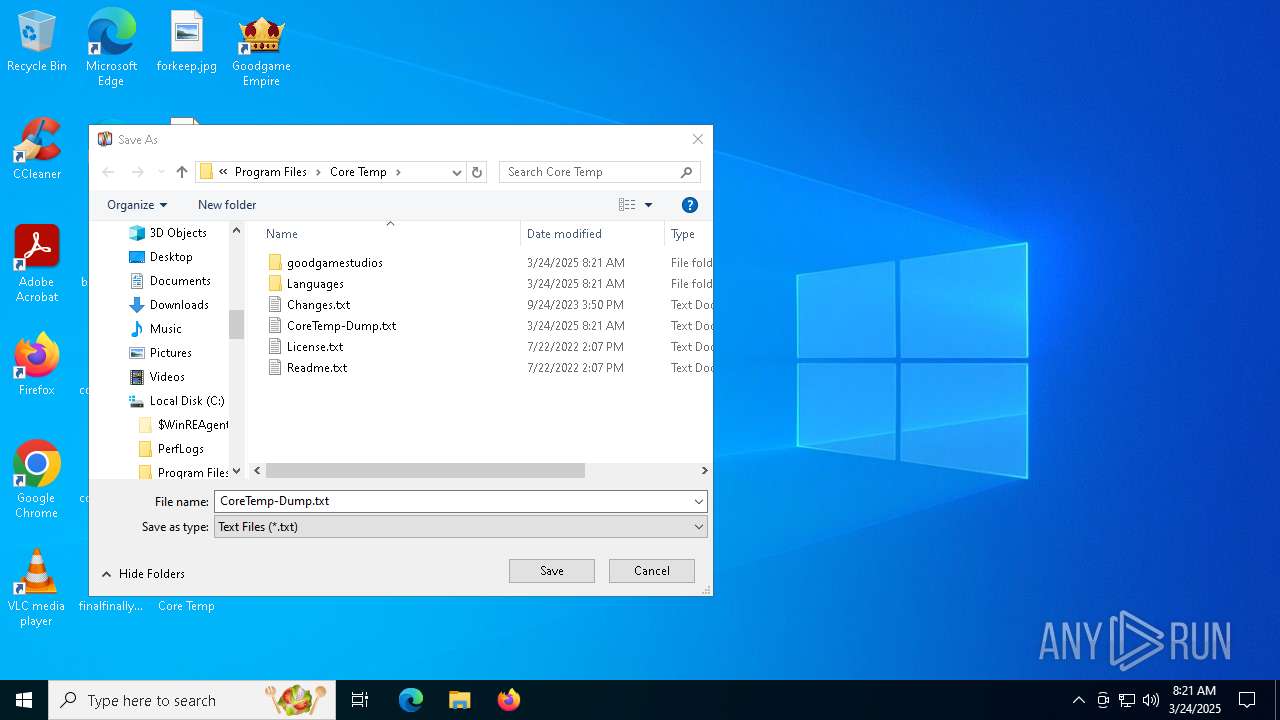Viewport: 1280px width, 720px height.
Task: Change the file view layout icon
Action: point(627,205)
